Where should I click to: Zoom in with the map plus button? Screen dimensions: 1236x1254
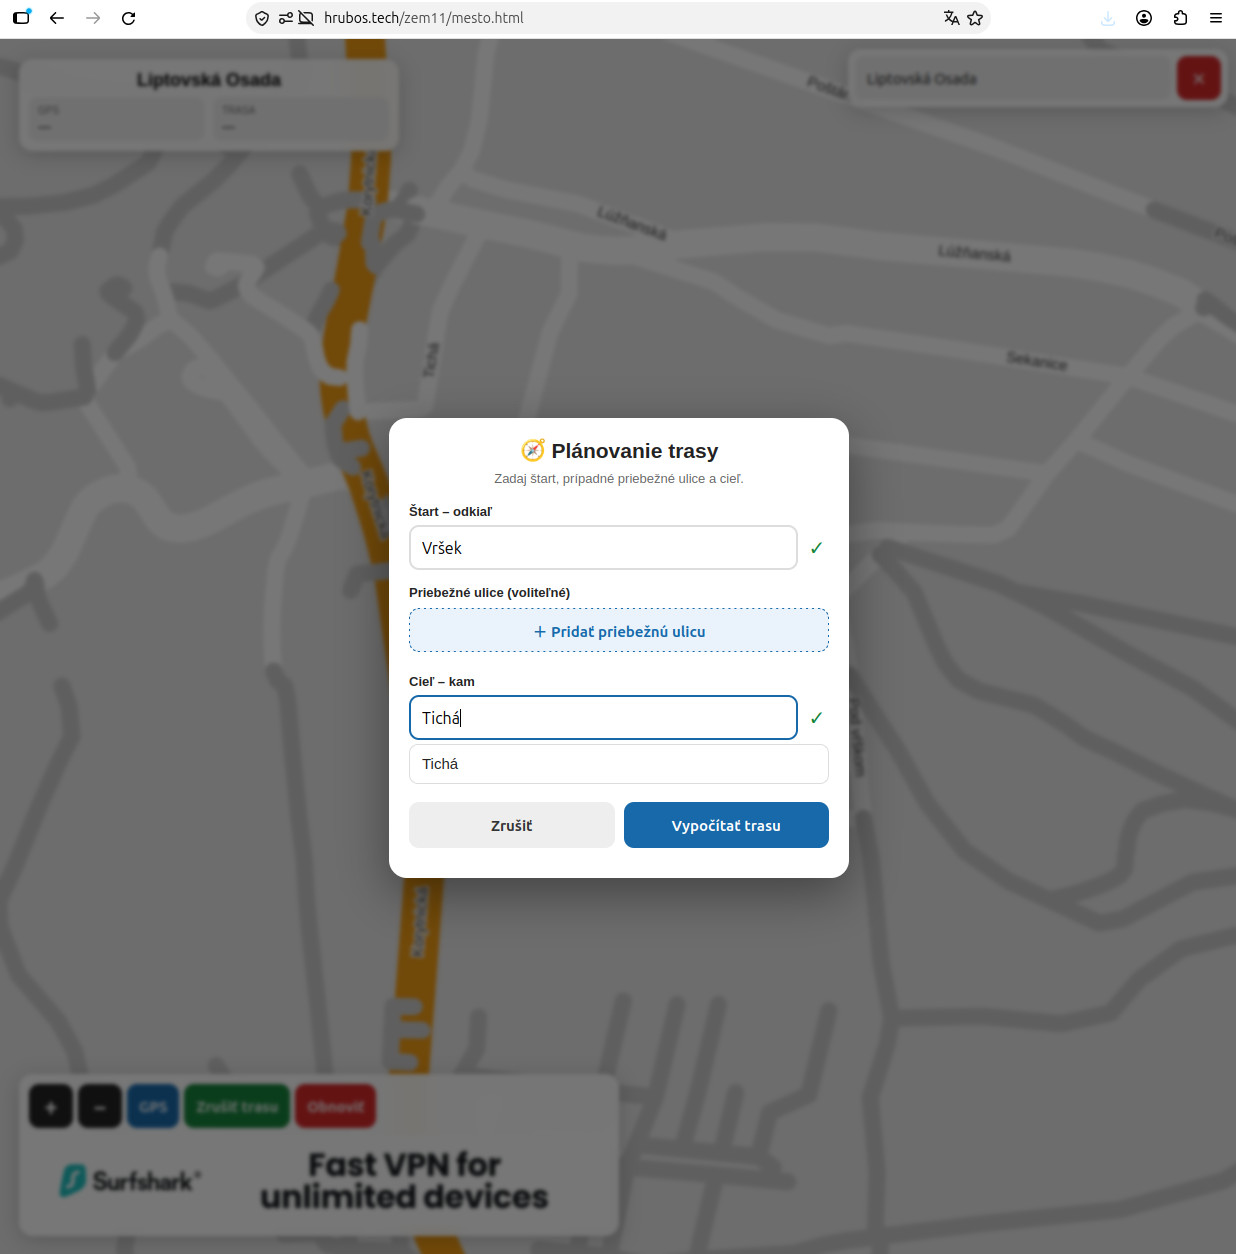click(51, 1106)
